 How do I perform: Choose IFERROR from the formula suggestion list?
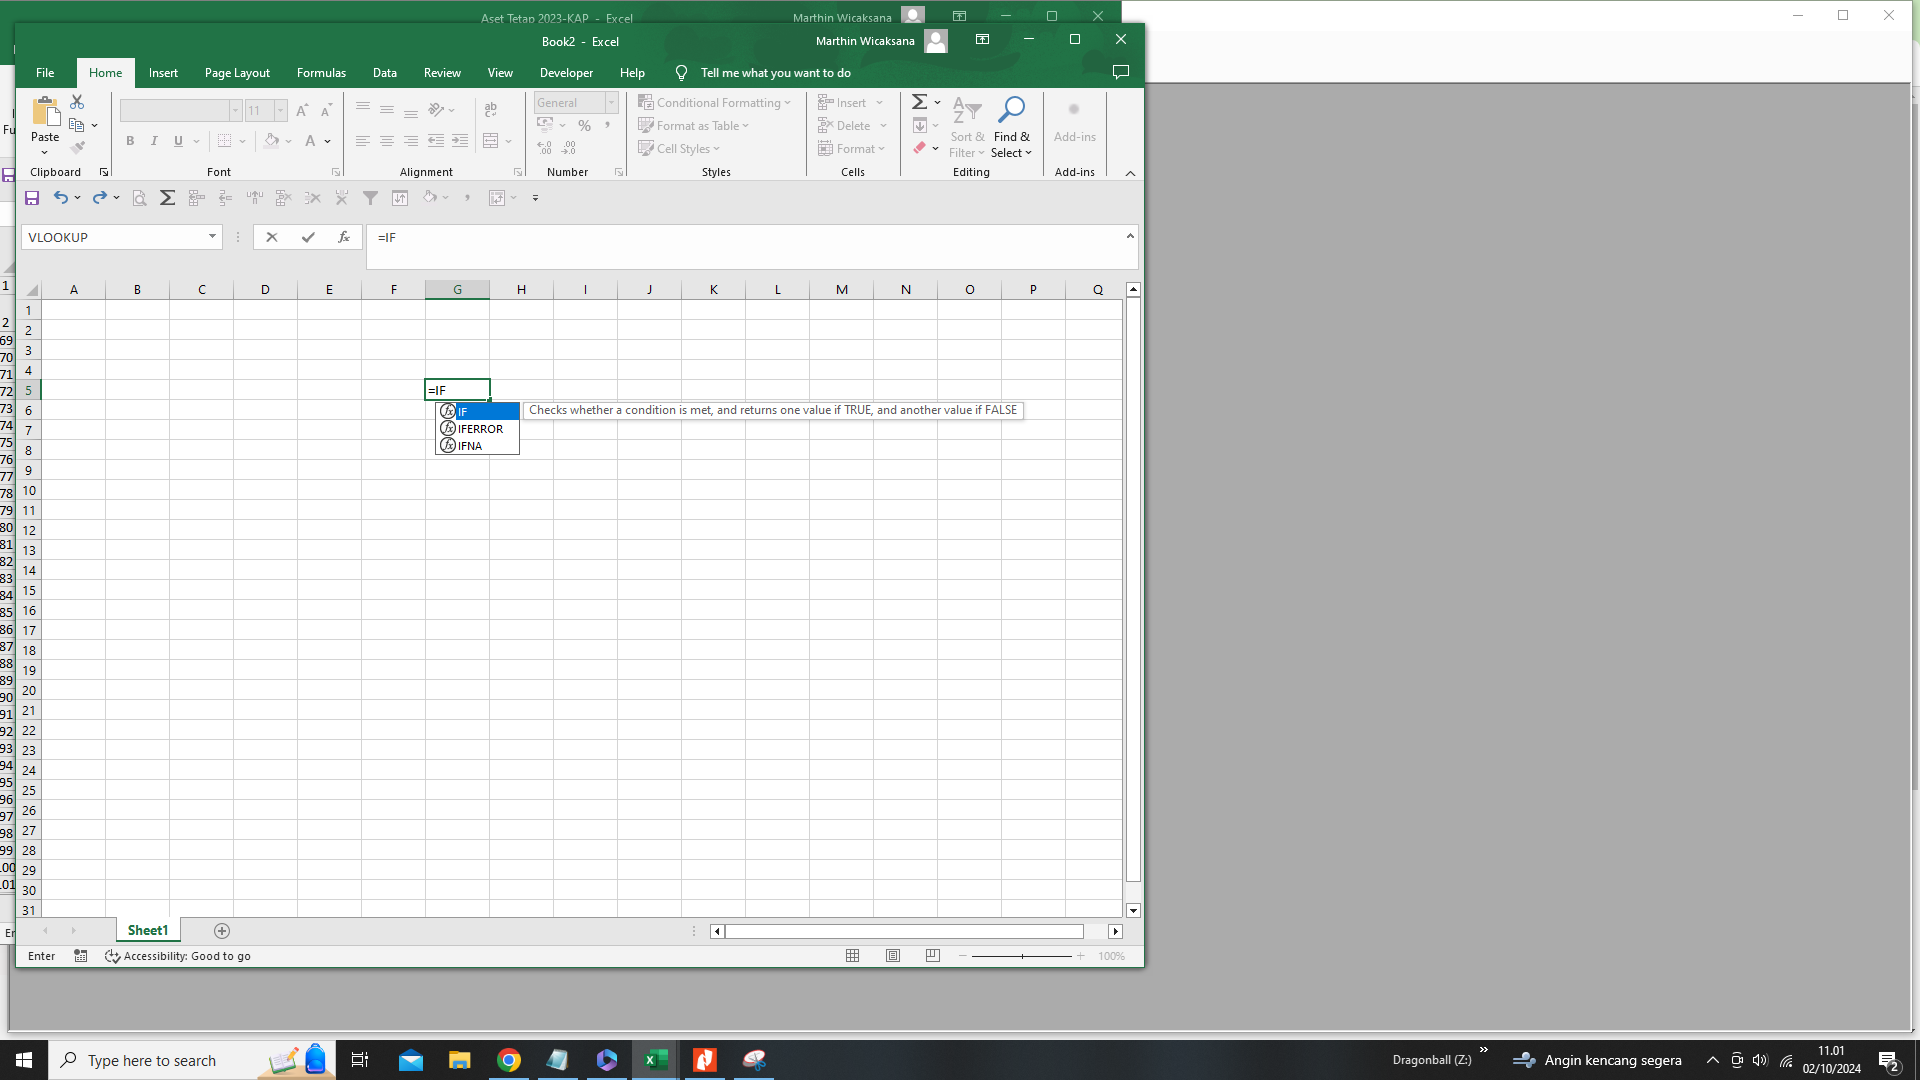[x=480, y=428]
